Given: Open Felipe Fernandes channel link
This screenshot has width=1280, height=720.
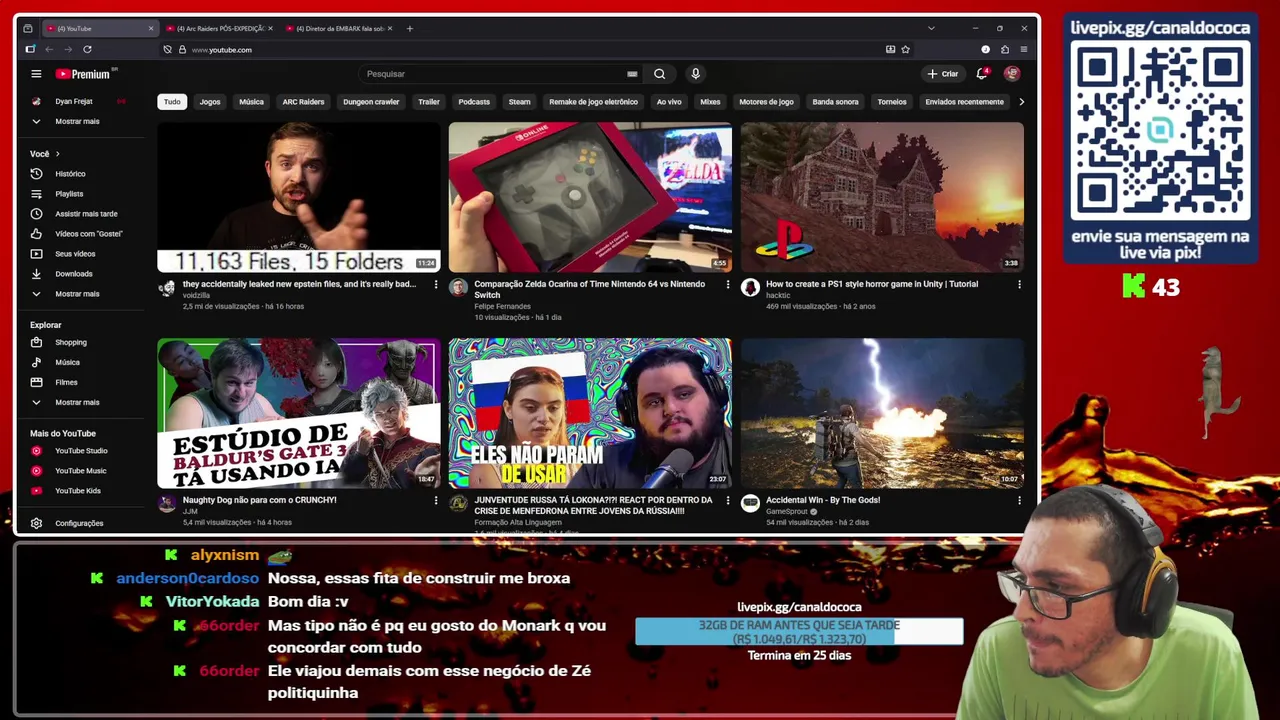Looking at the screenshot, I should (502, 307).
